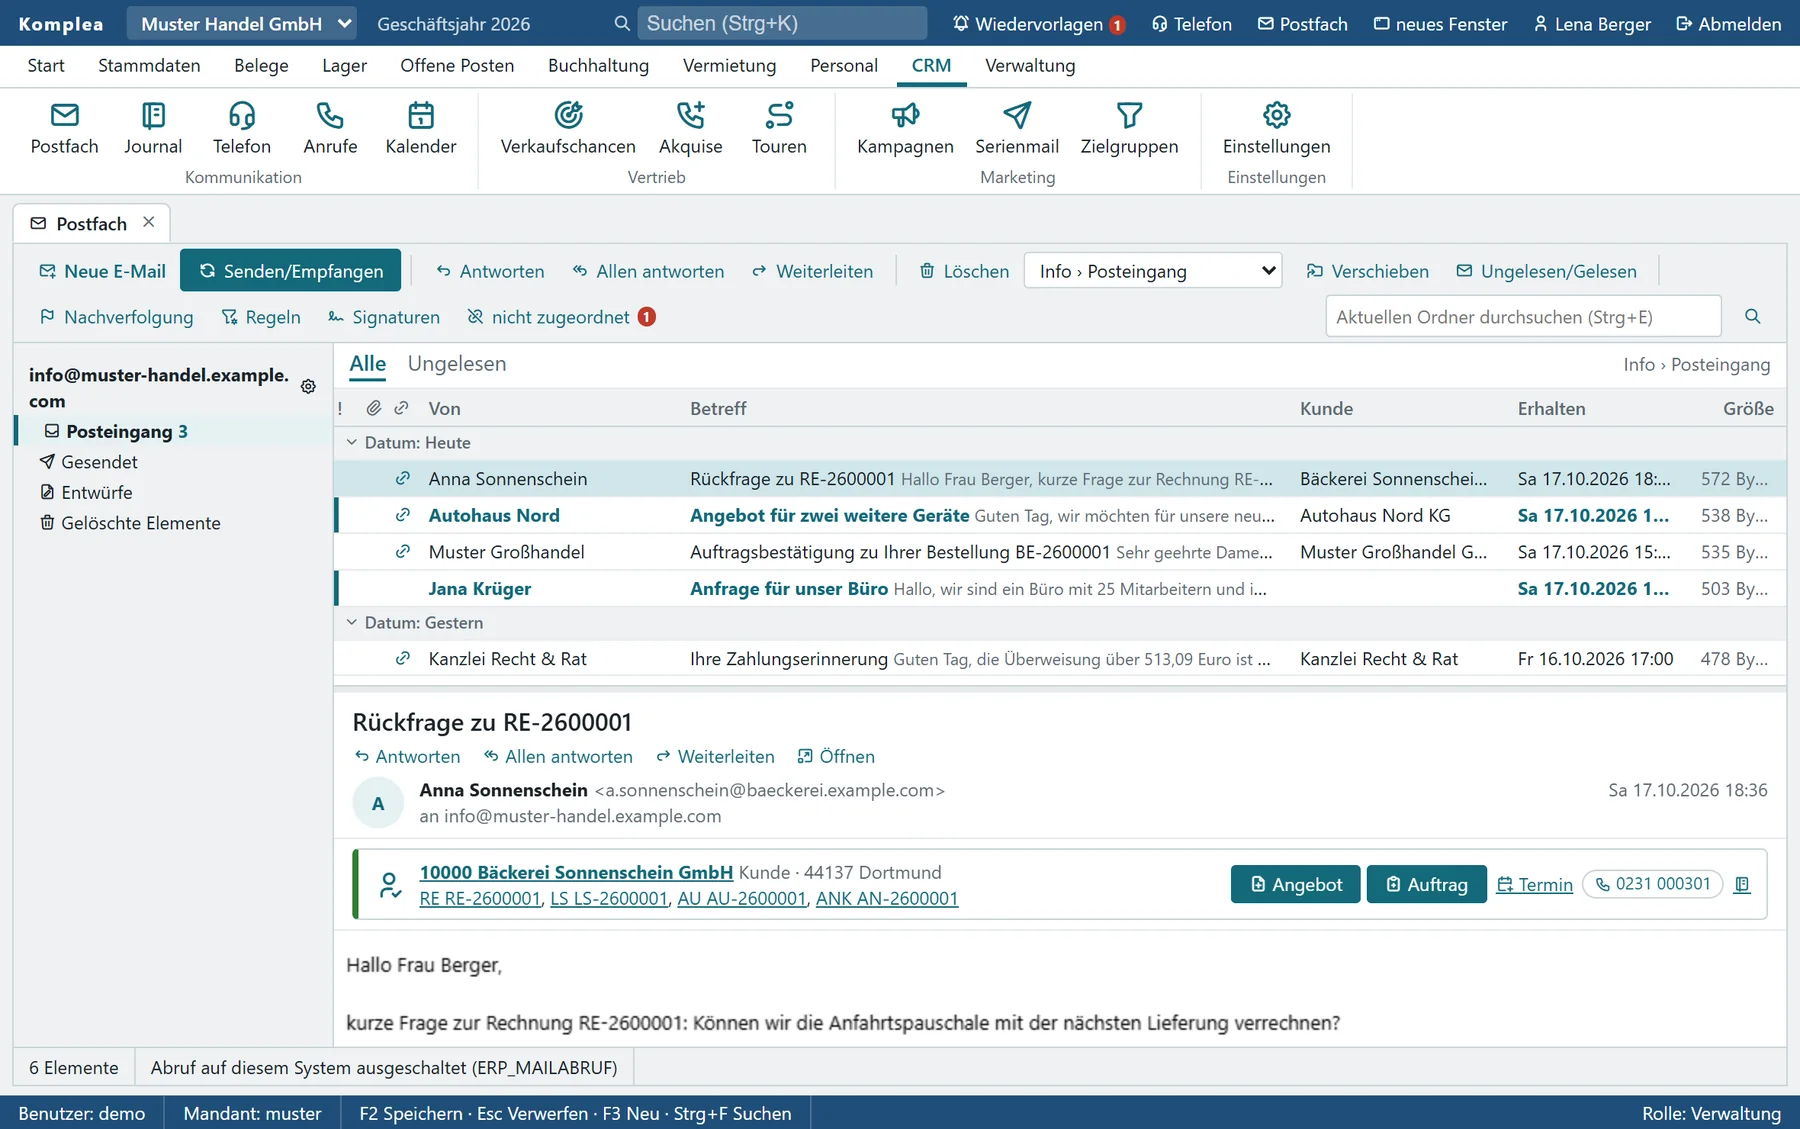The width and height of the screenshot is (1800, 1129).
Task: Open the Buchhaltung menu tab
Action: tap(598, 65)
